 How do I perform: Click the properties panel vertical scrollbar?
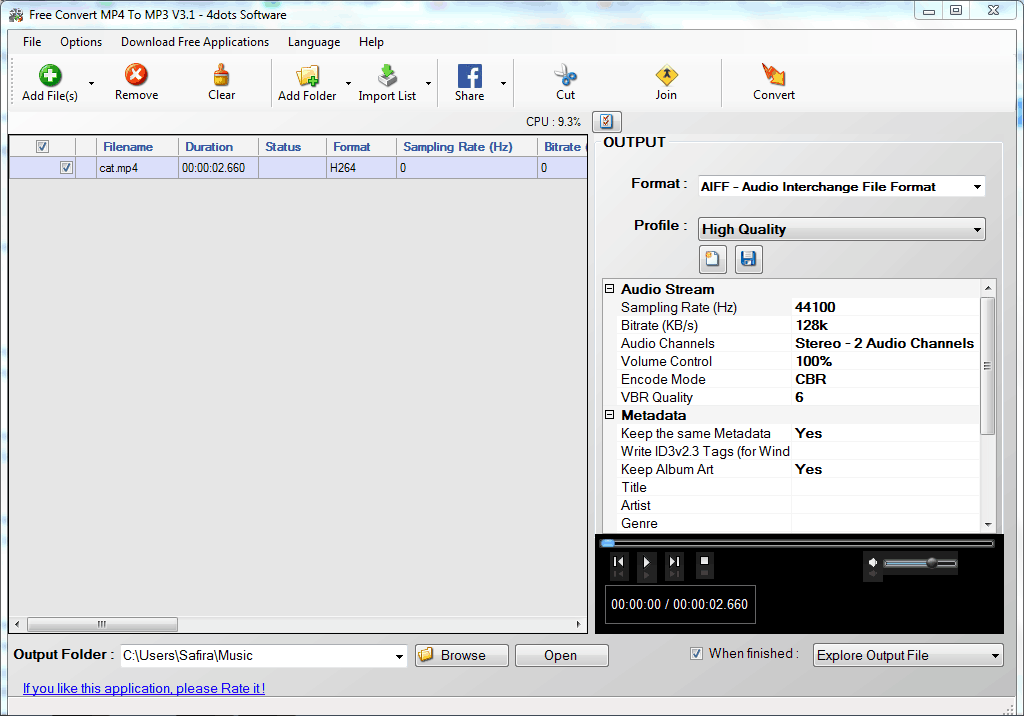pyautogui.click(x=987, y=366)
